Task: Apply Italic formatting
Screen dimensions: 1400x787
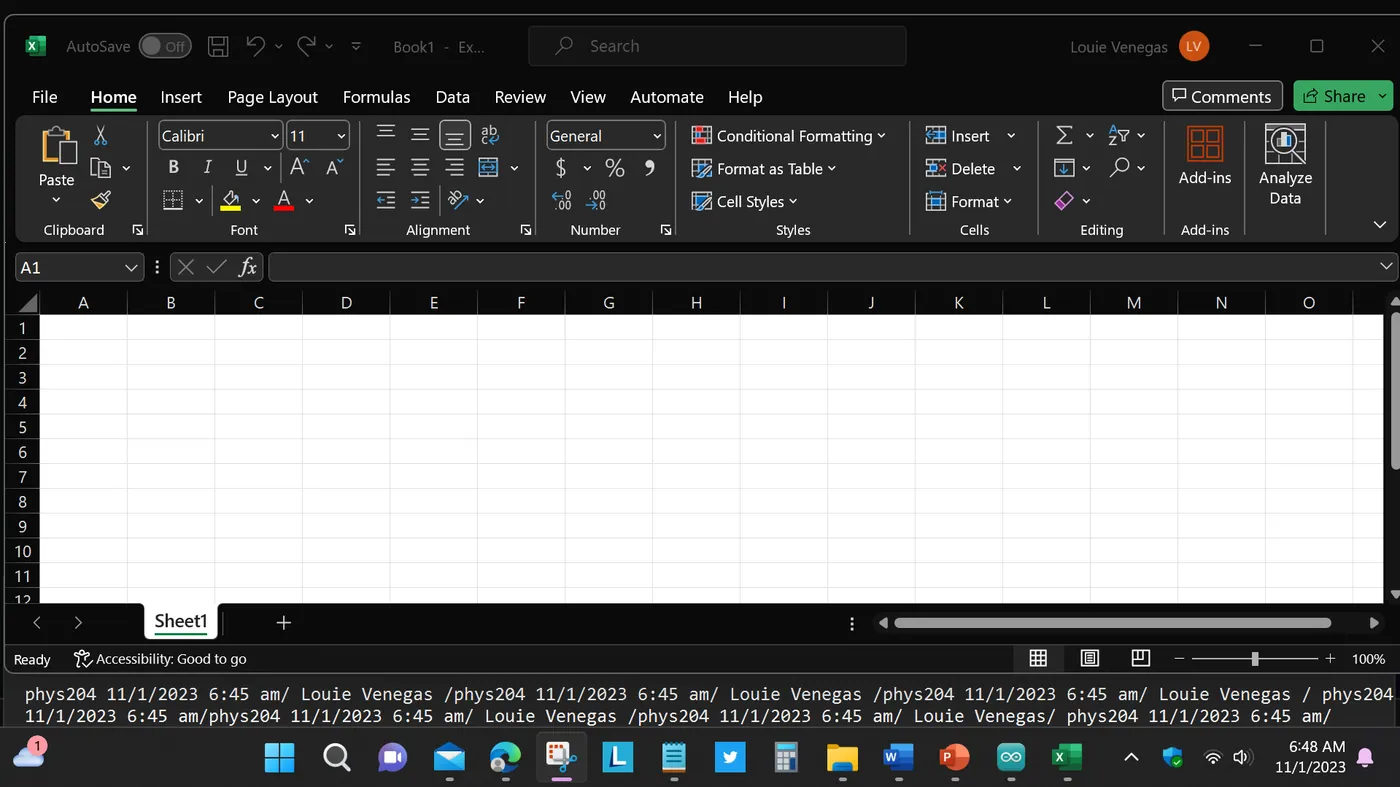Action: (x=207, y=168)
